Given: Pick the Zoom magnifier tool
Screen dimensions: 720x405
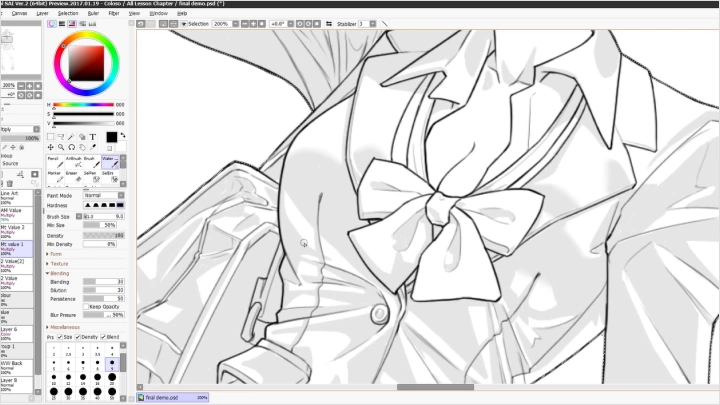Looking at the screenshot, I should tap(61, 147).
